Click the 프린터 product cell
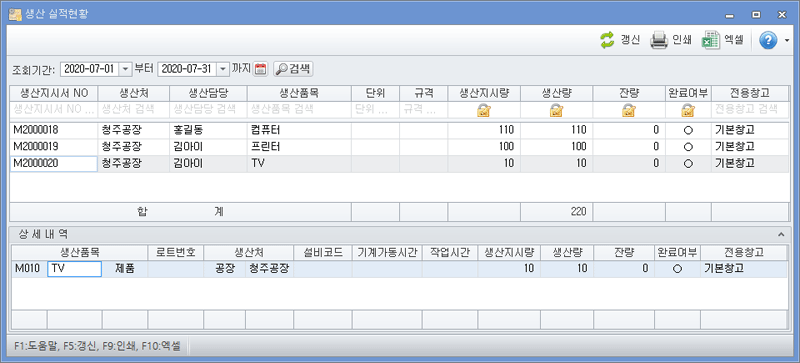 (299, 147)
